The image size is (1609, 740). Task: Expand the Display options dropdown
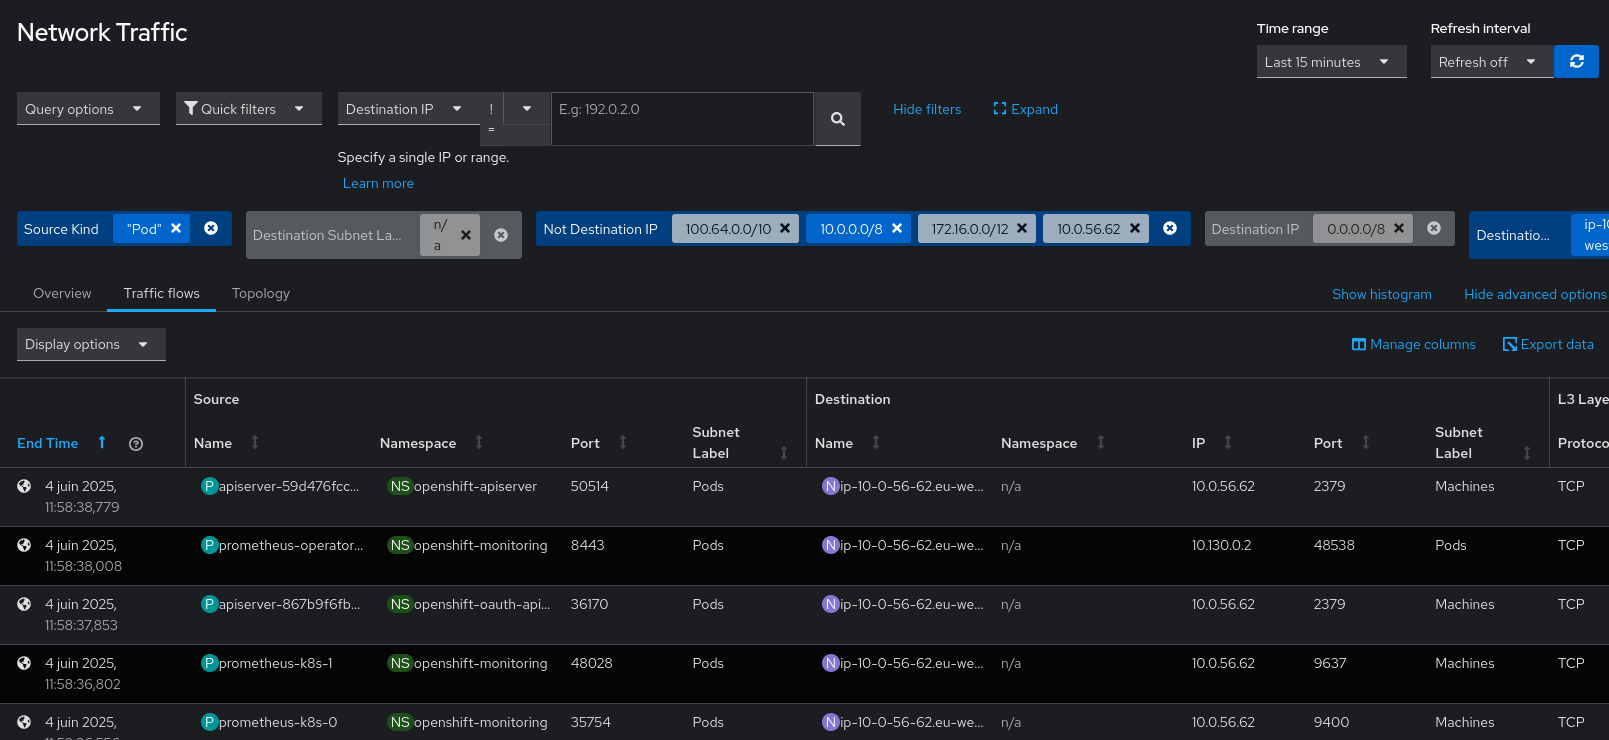coord(90,344)
